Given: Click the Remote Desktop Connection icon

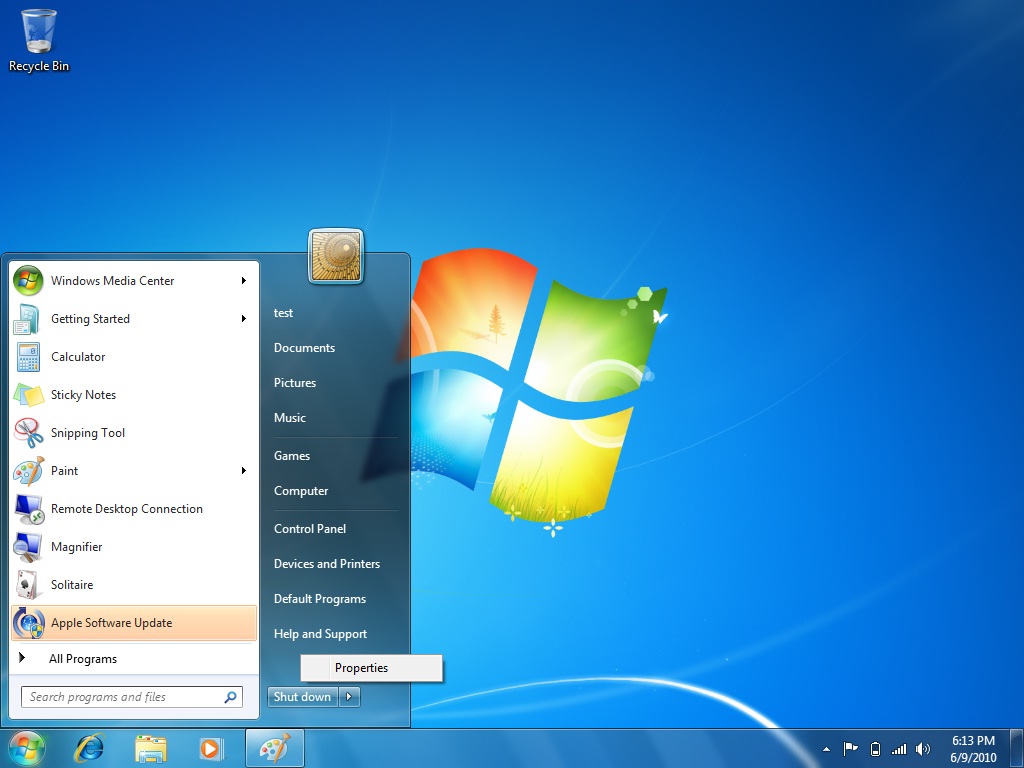Looking at the screenshot, I should coord(28,509).
